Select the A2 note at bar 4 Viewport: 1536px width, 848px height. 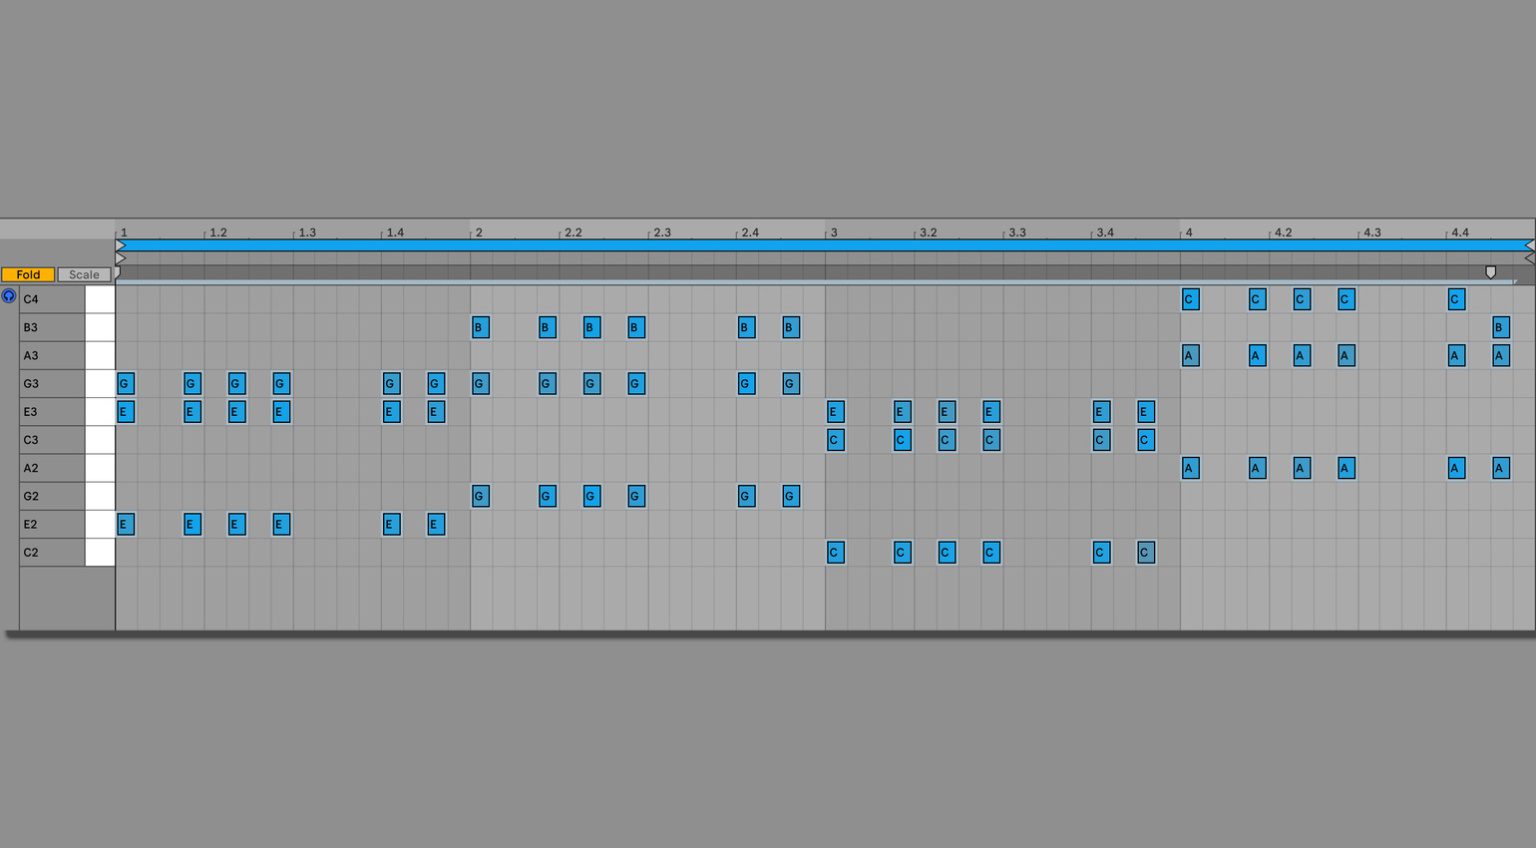(x=1189, y=467)
